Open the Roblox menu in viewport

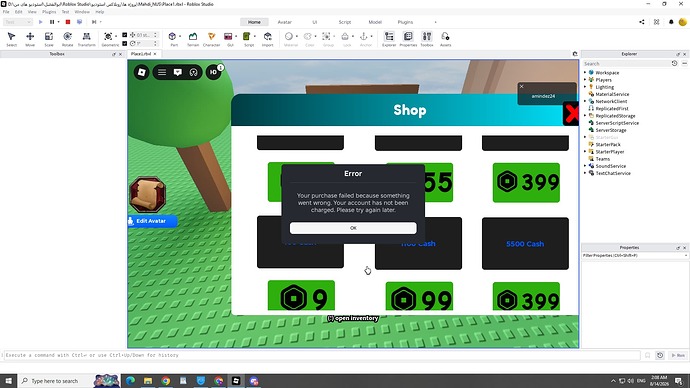tap(141, 72)
